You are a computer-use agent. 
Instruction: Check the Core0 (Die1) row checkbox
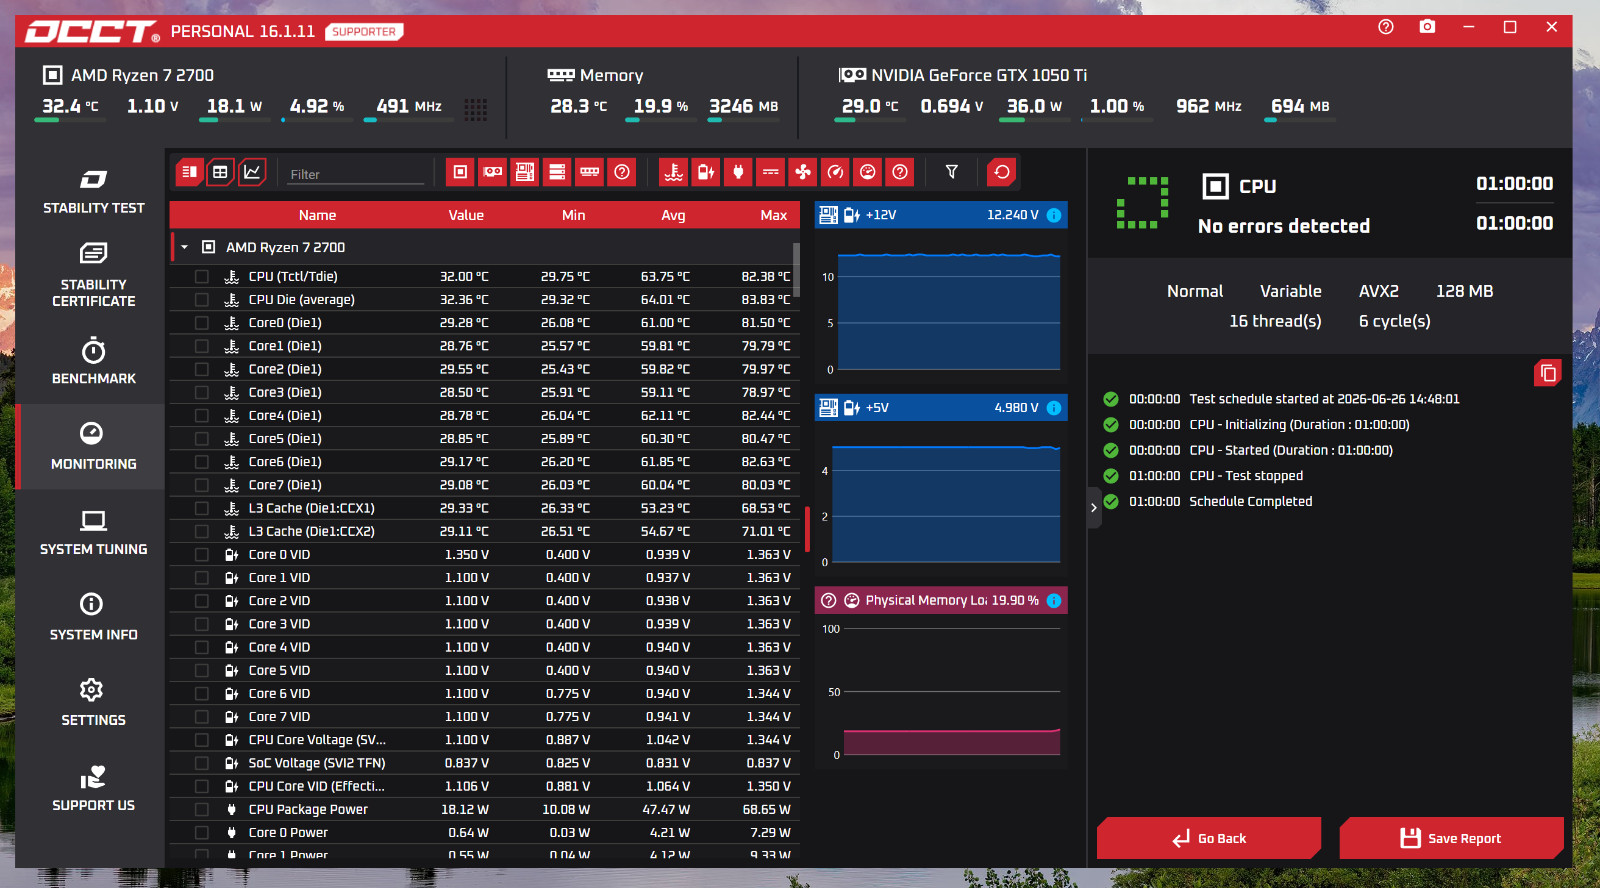(202, 323)
